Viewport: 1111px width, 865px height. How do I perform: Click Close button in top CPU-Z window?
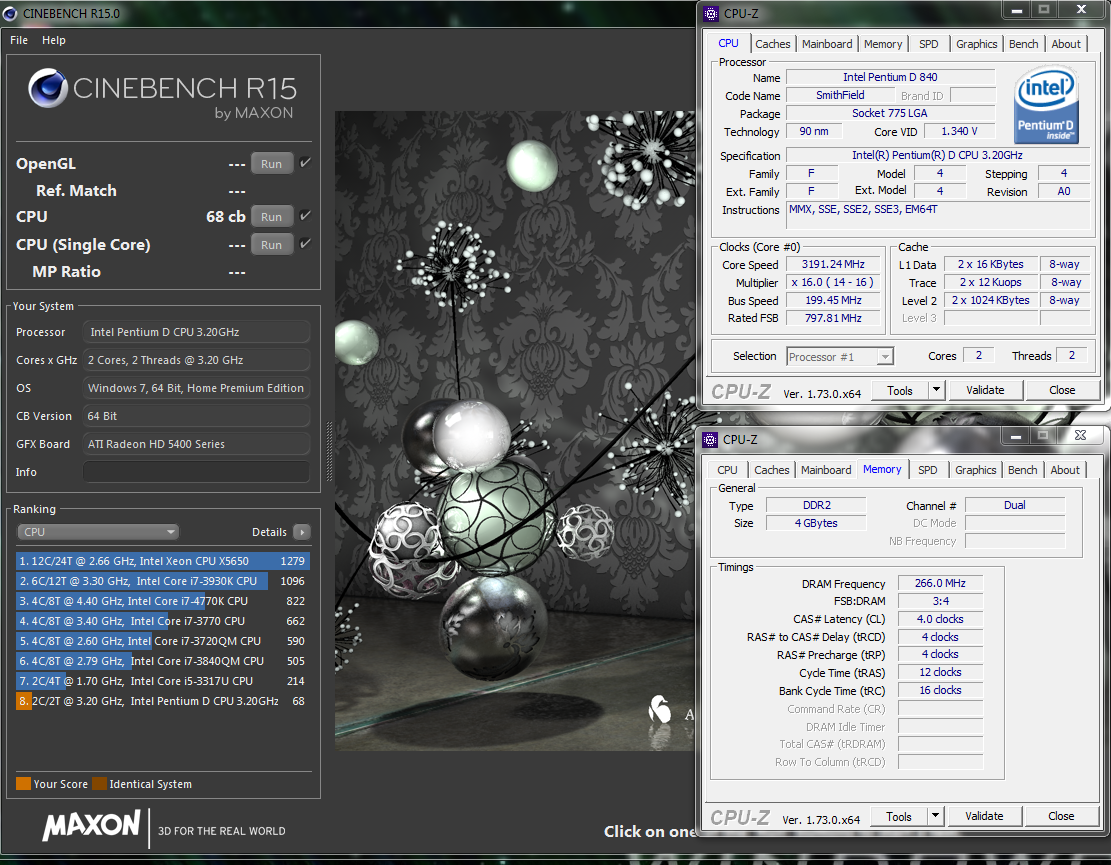tap(1062, 390)
